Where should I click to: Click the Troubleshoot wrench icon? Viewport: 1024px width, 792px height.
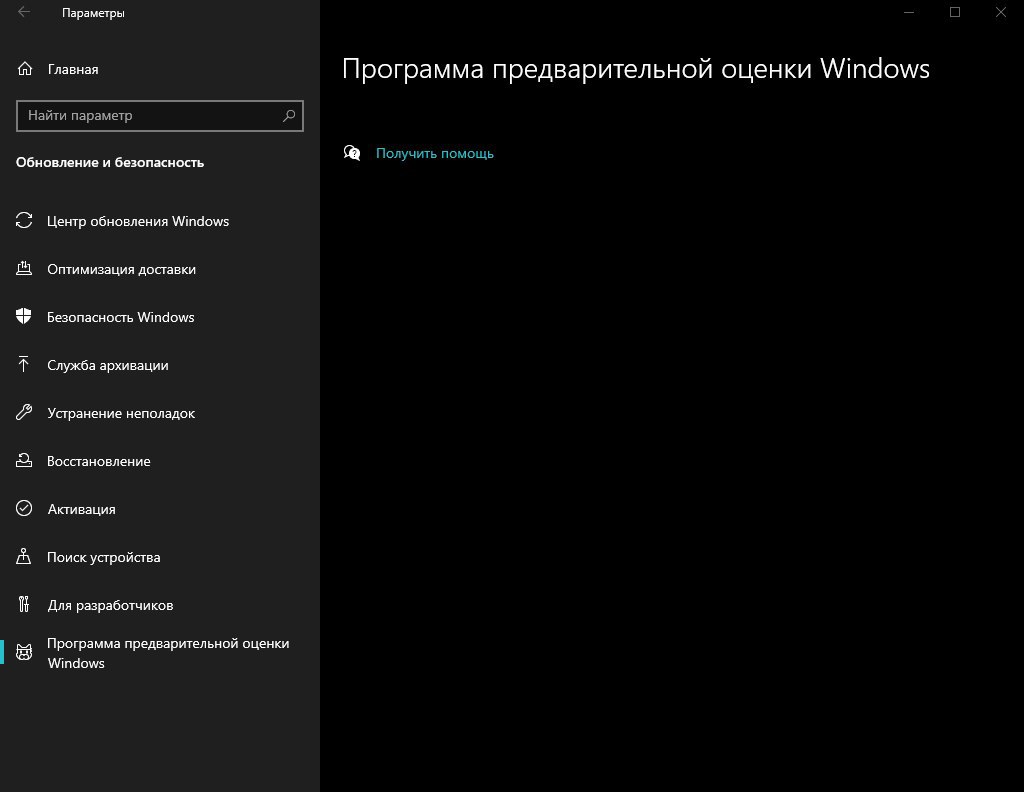coord(24,412)
